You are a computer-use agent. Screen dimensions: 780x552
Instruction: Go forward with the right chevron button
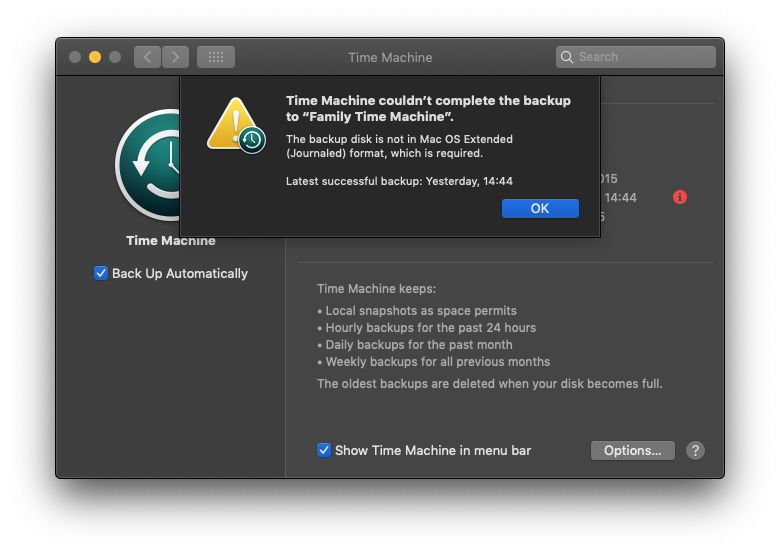point(175,57)
